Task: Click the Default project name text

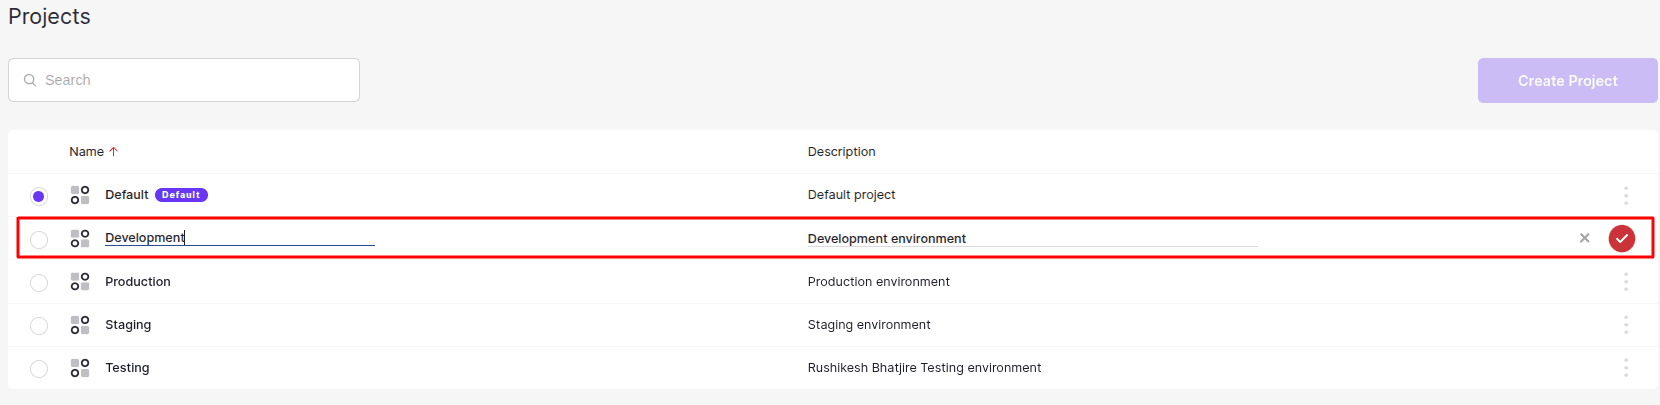Action: click(127, 195)
